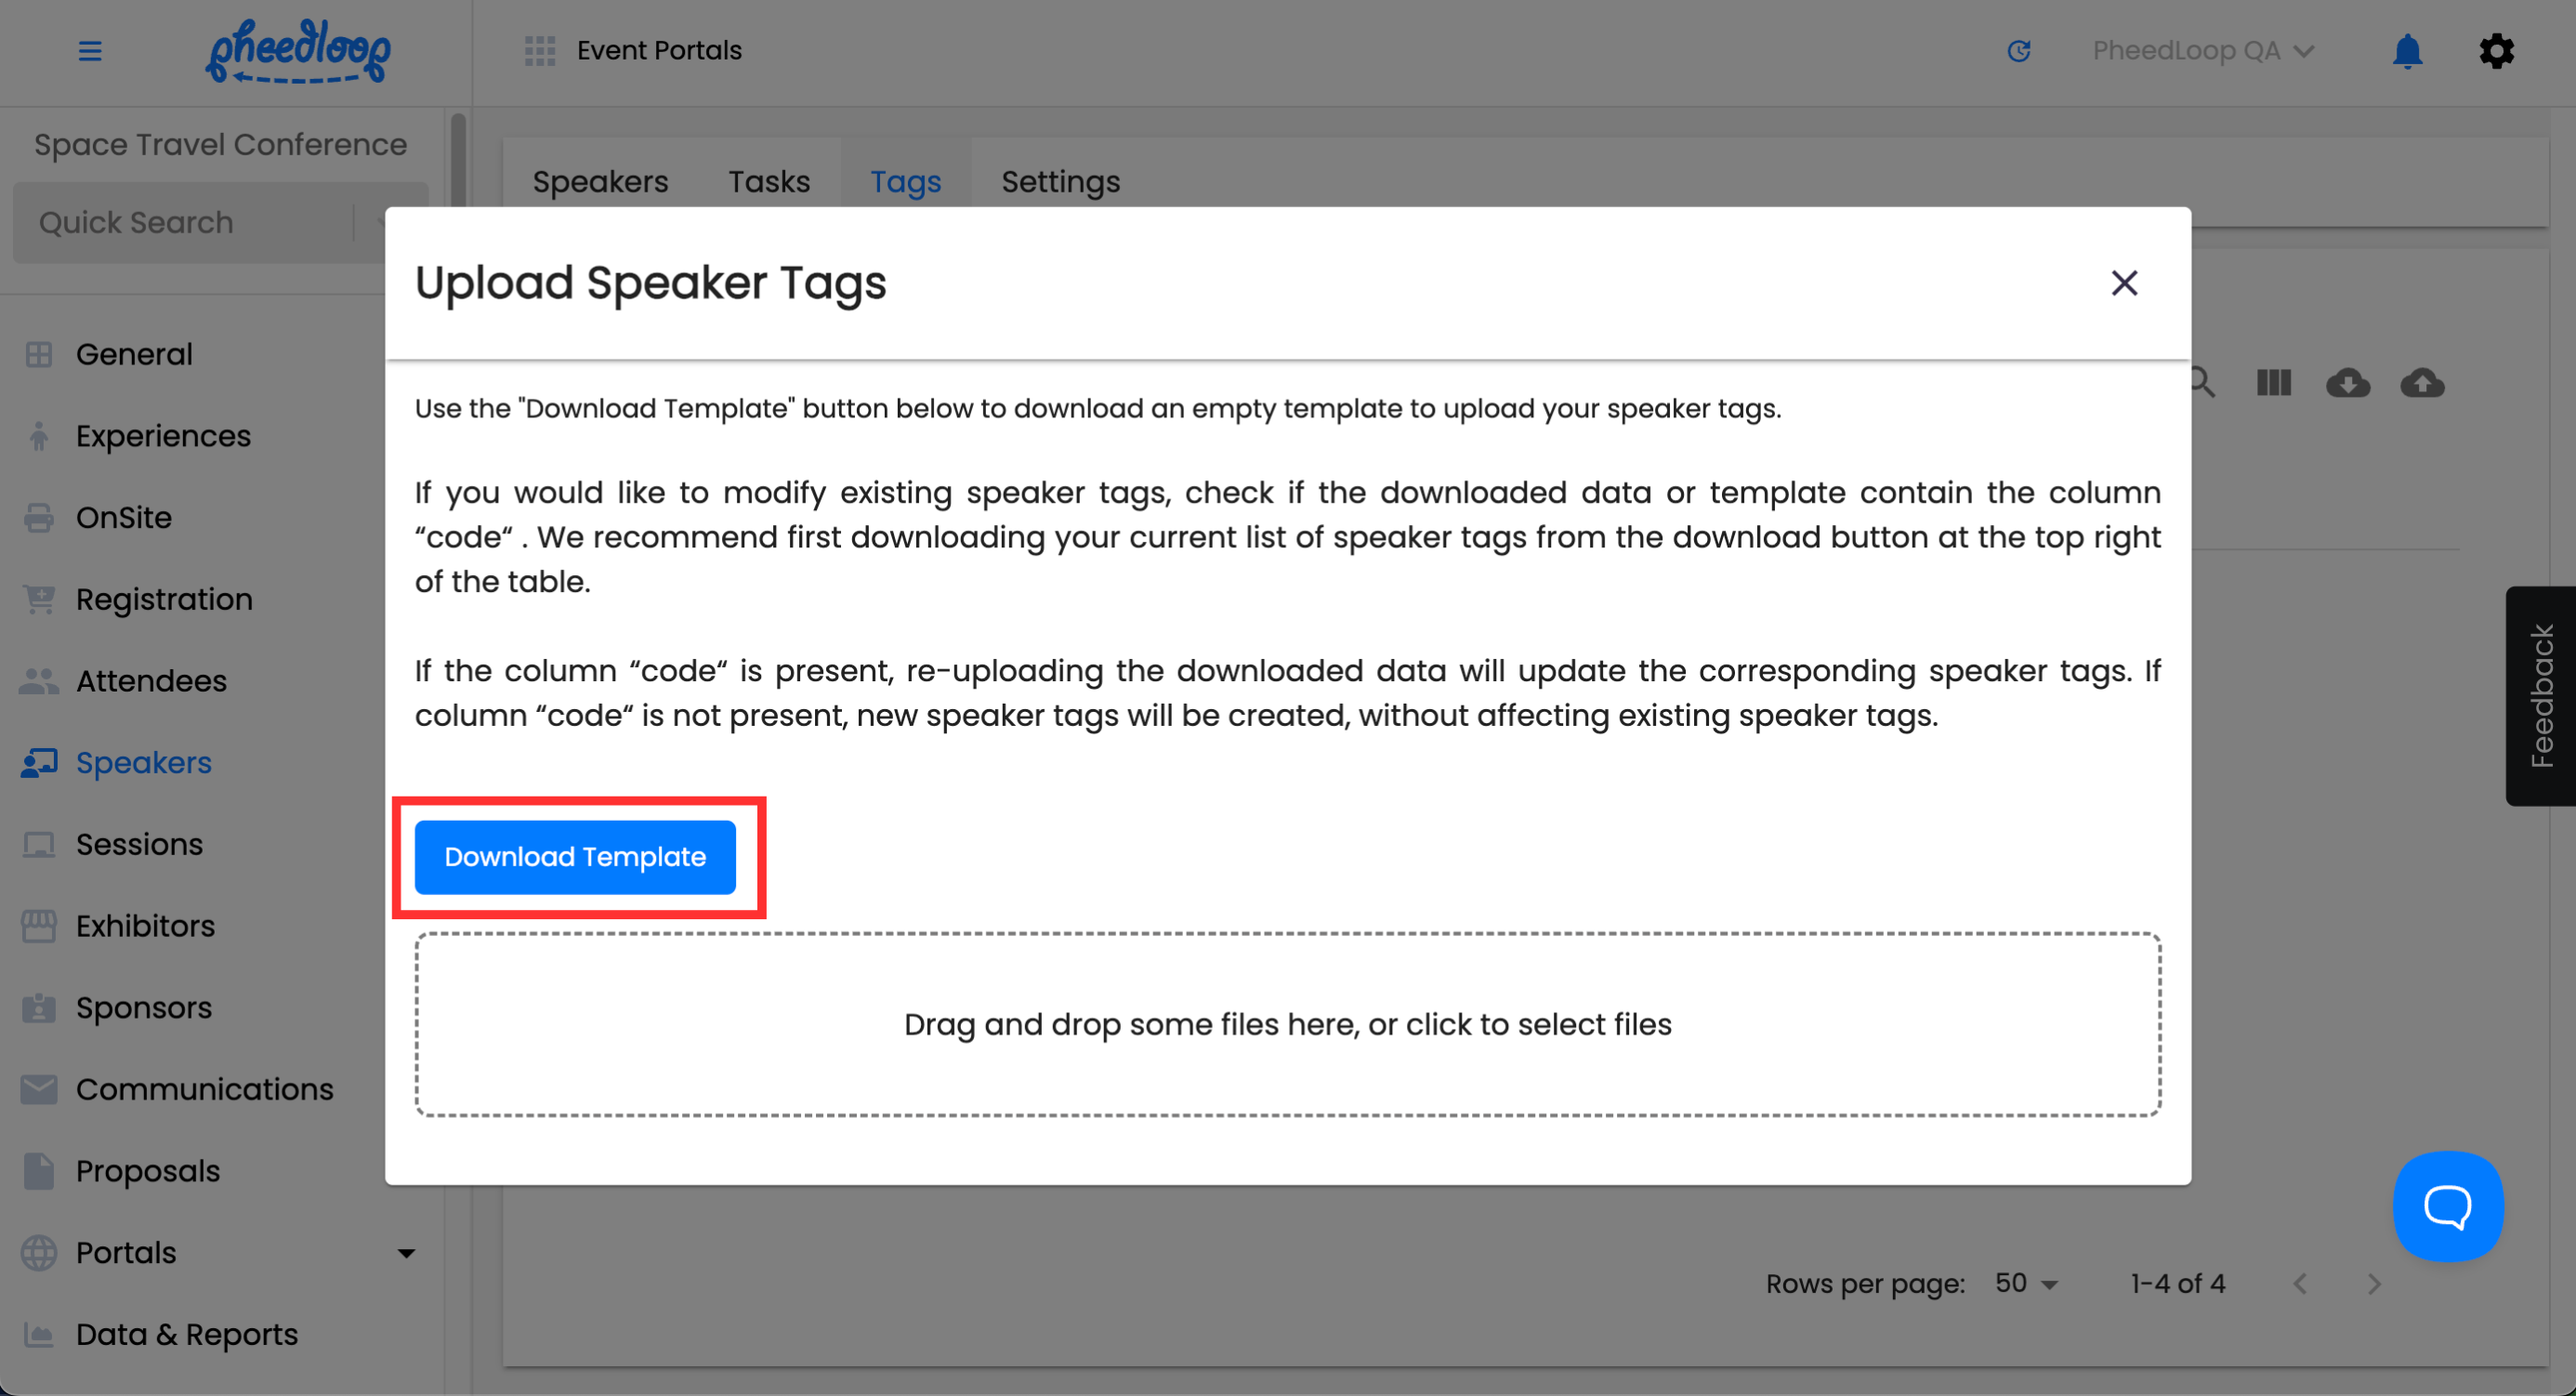The image size is (2576, 1396).
Task: Open the columns view icon
Action: (x=2273, y=383)
